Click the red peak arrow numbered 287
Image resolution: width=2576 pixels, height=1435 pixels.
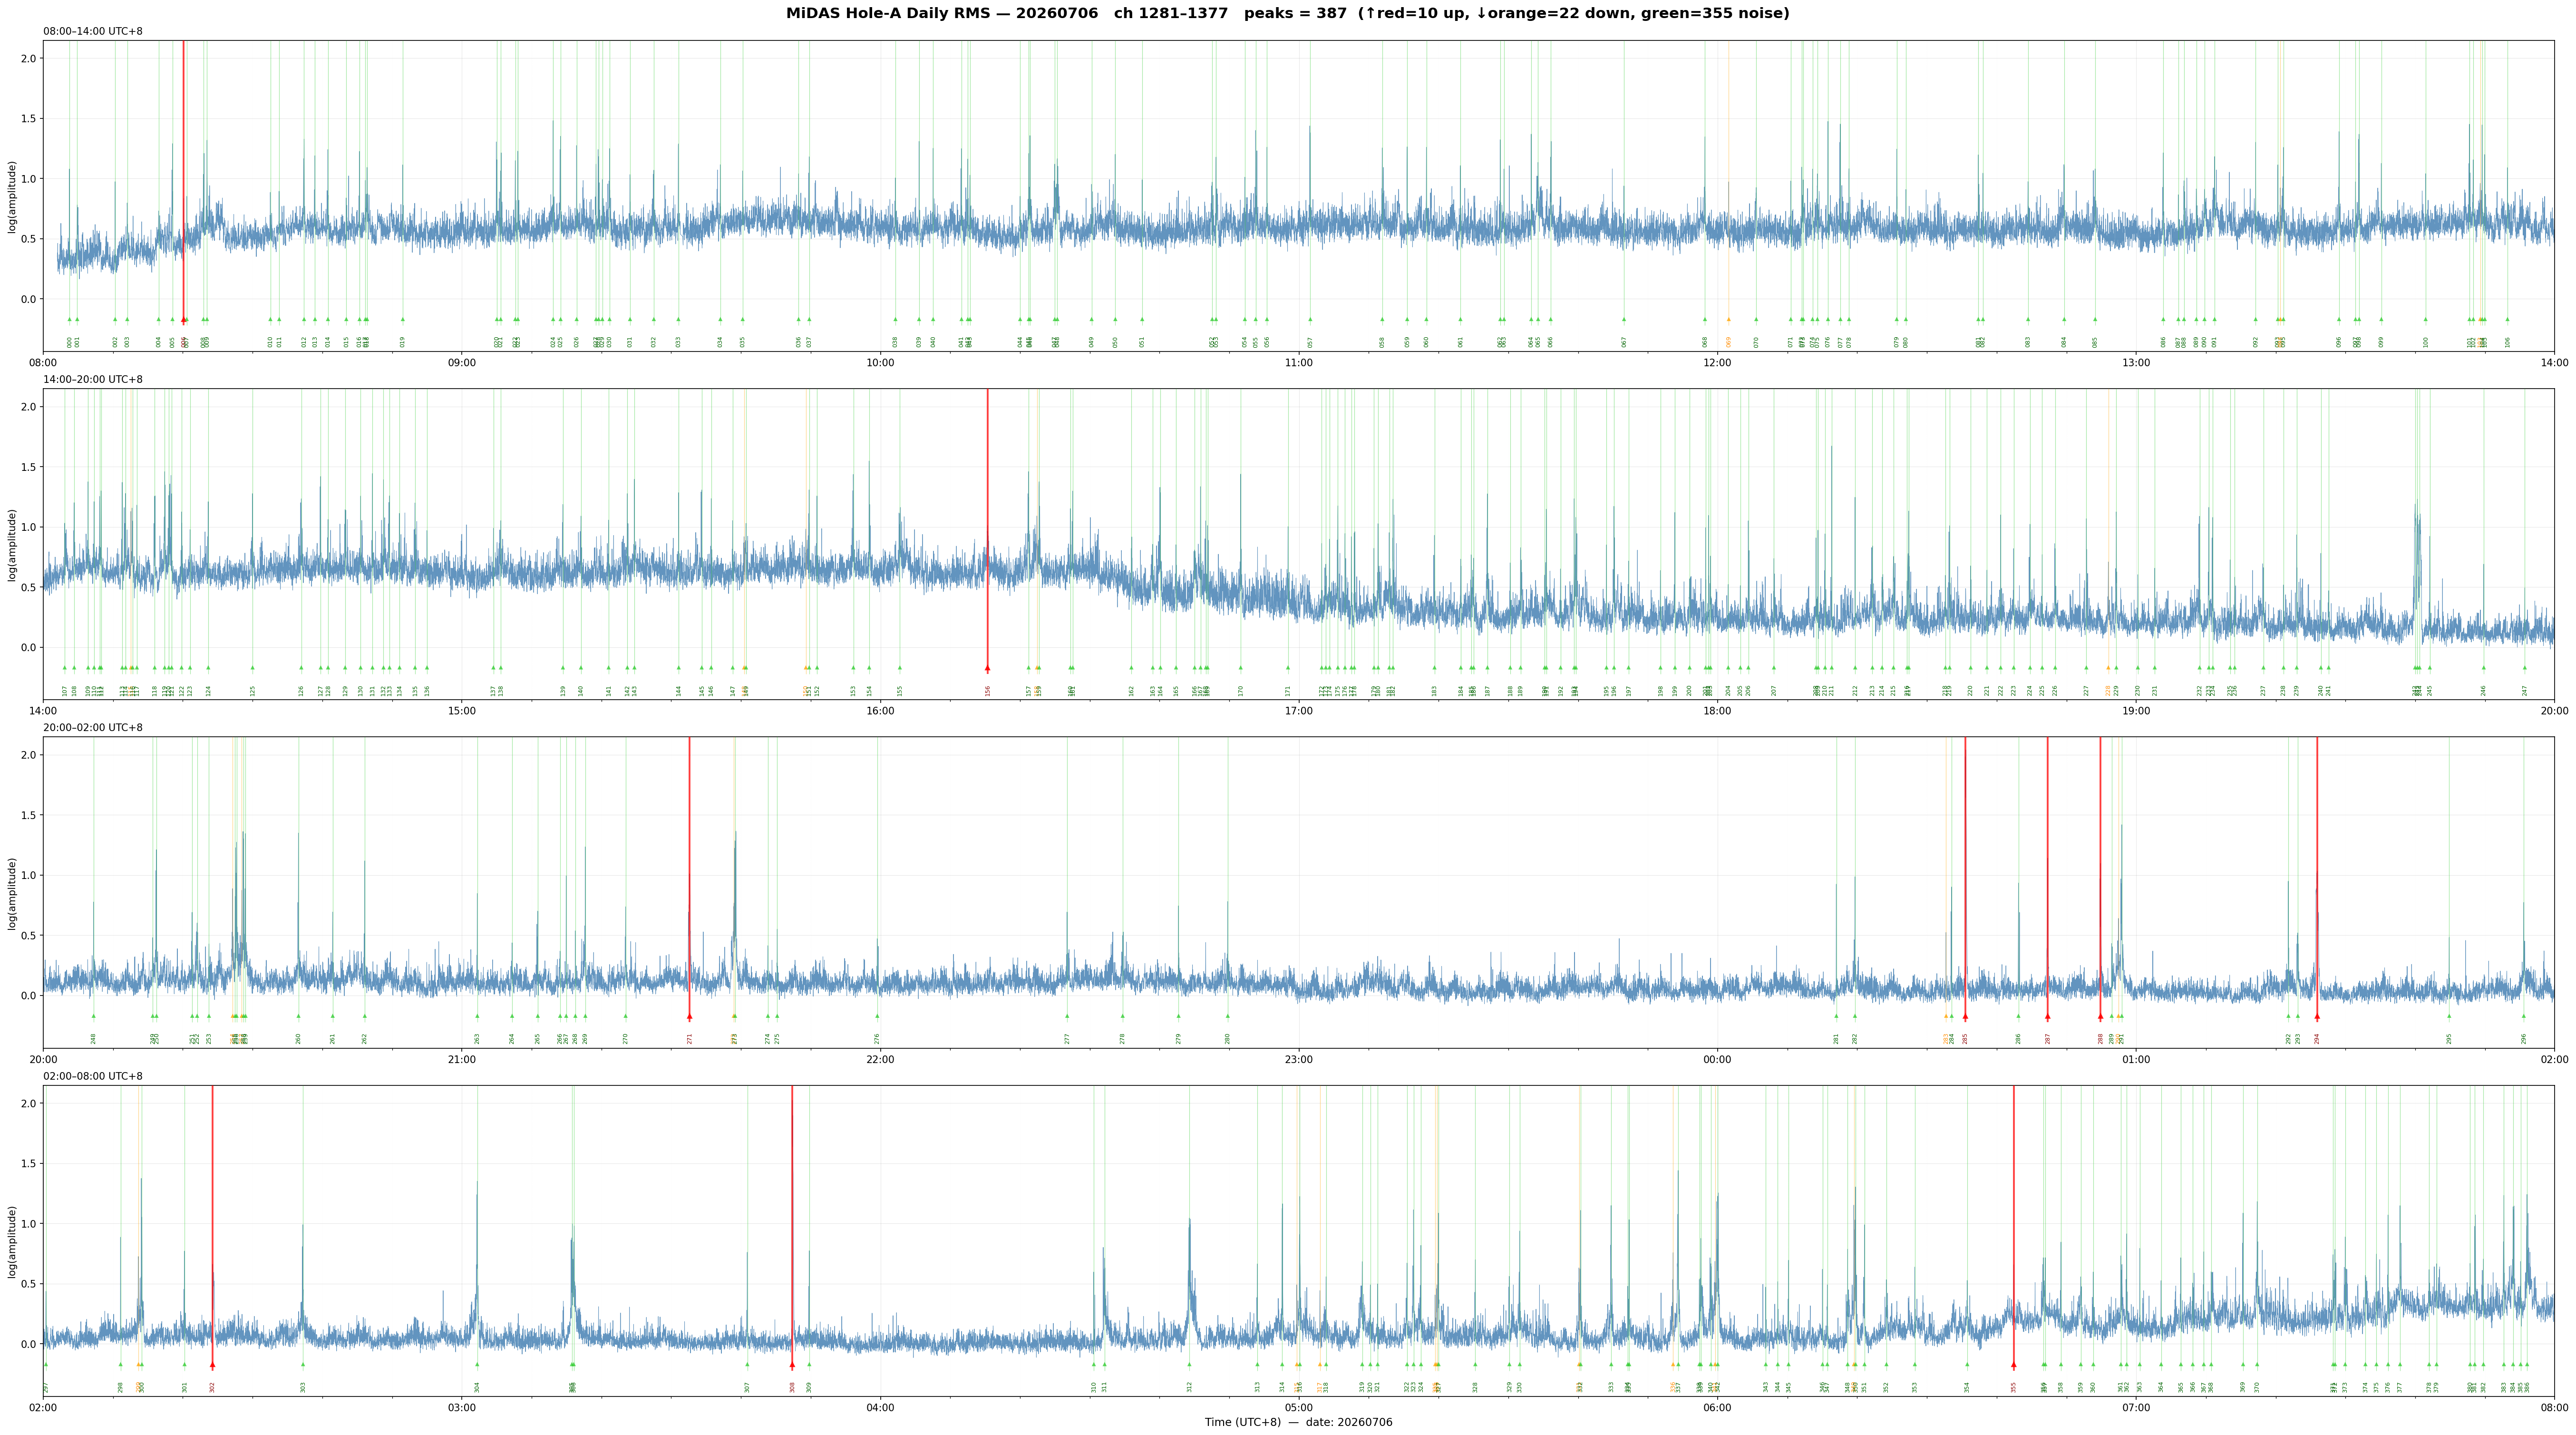coord(2047,1016)
